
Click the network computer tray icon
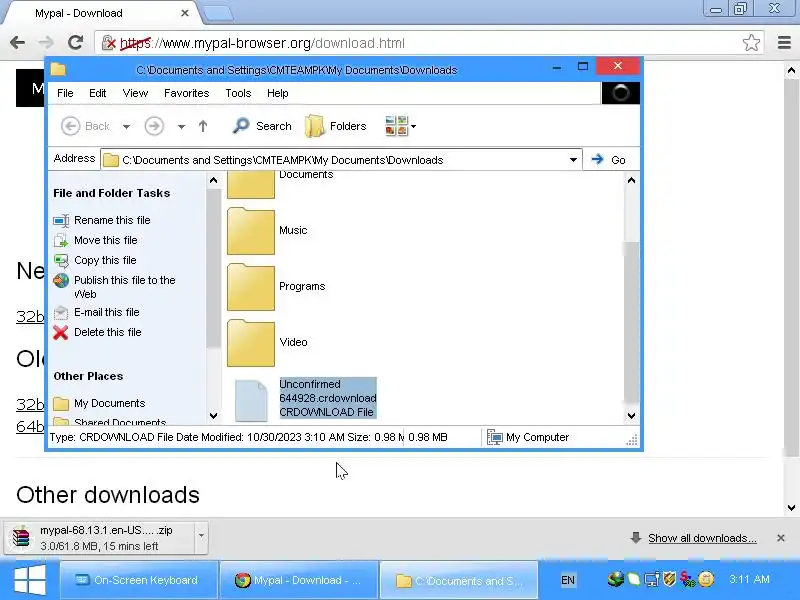[x=652, y=580]
